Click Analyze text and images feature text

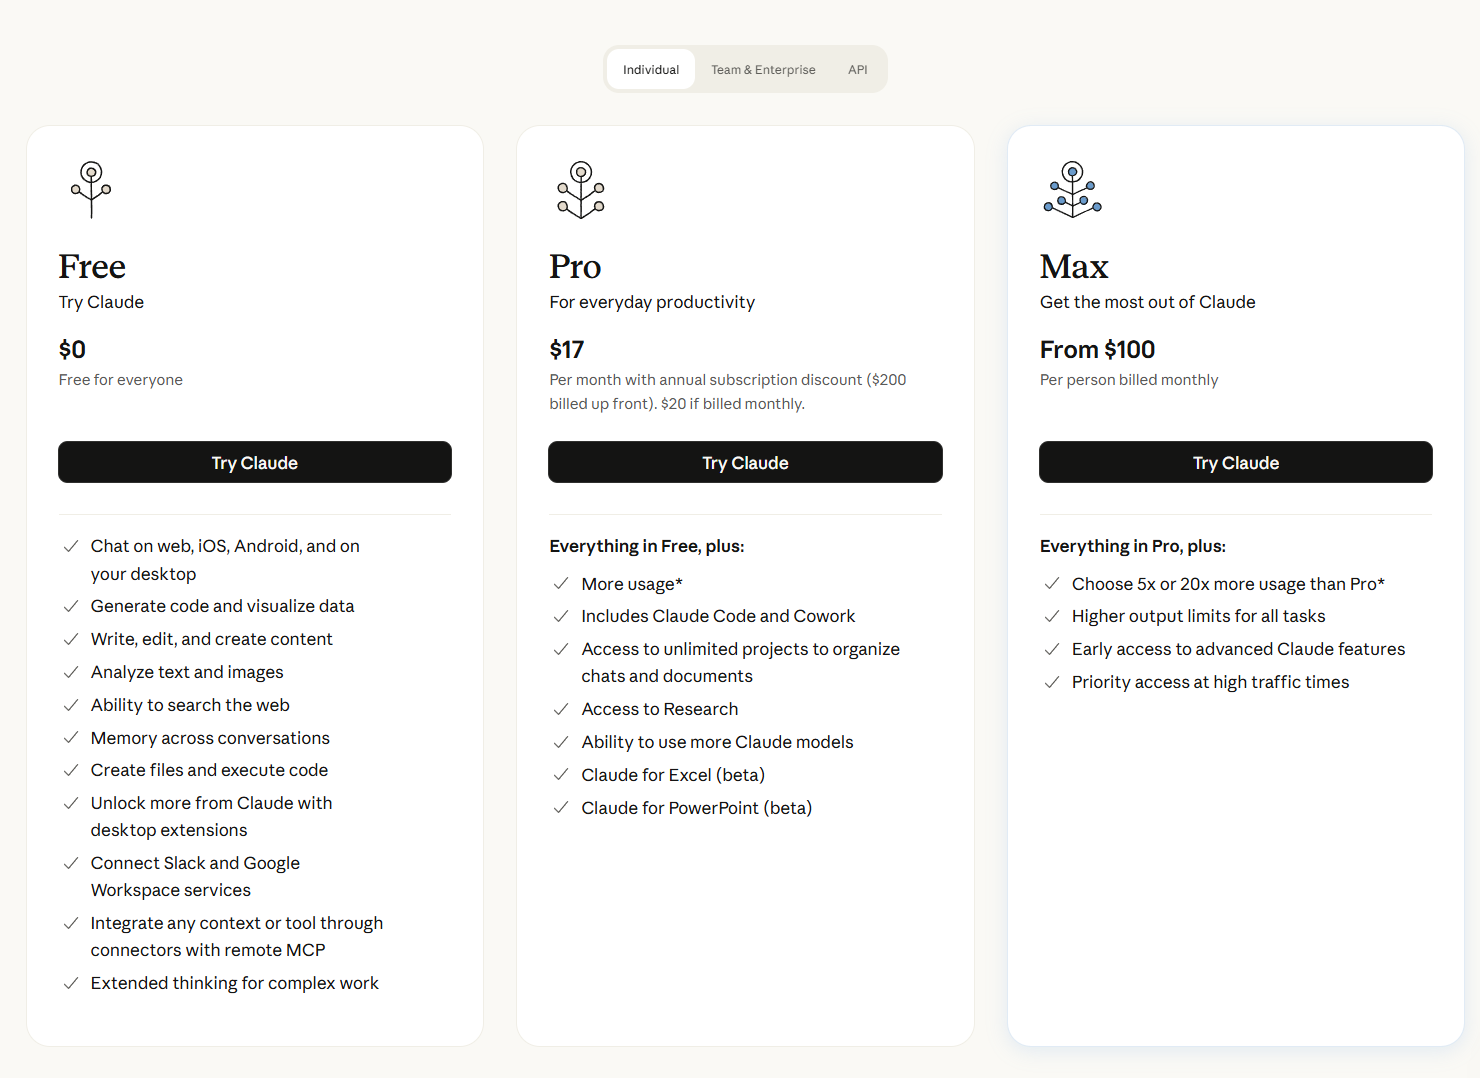[x=187, y=672]
